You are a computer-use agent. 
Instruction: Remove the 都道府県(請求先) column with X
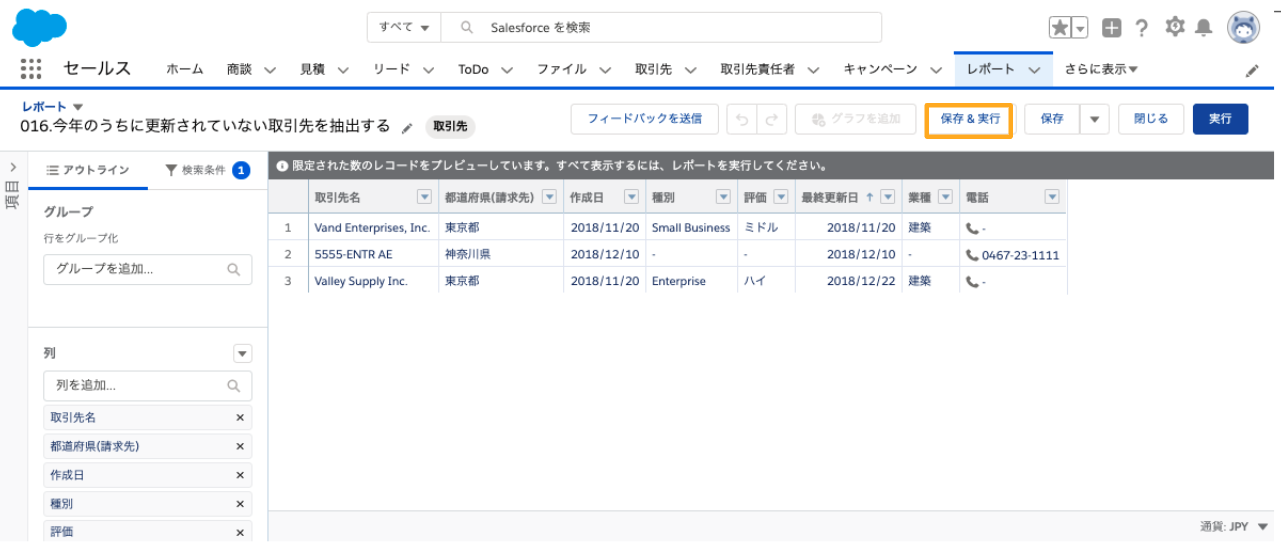pos(240,447)
